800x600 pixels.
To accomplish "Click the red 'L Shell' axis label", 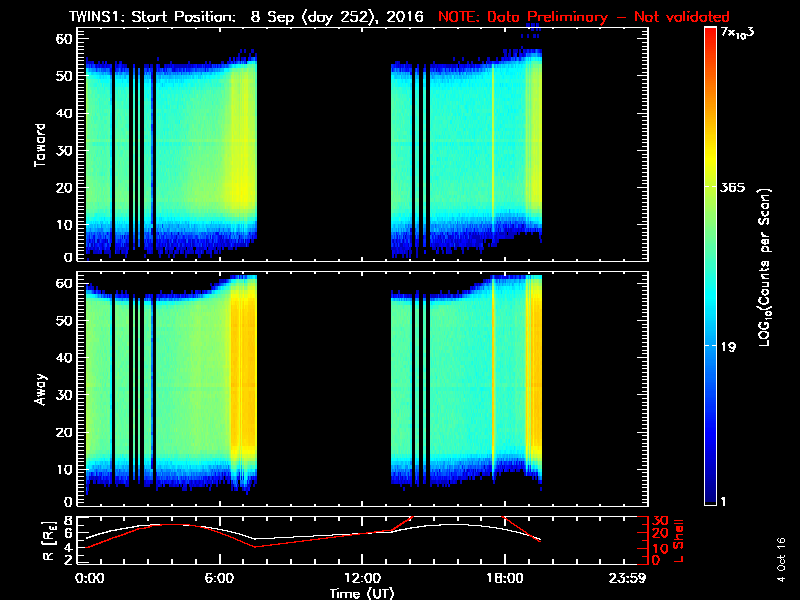I will 679,541.
